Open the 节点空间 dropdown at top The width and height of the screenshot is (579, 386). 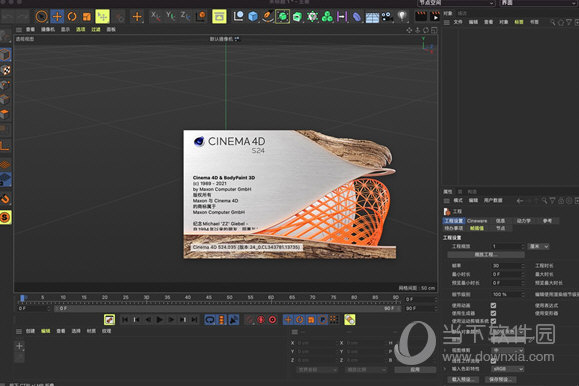(456, 3)
